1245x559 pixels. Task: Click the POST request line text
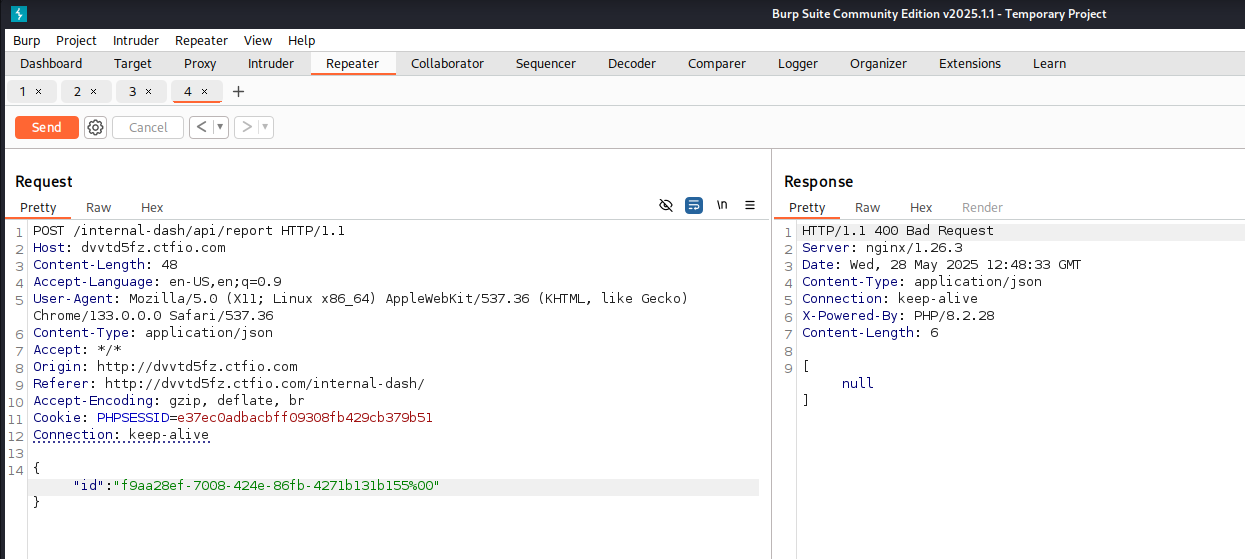coord(189,230)
